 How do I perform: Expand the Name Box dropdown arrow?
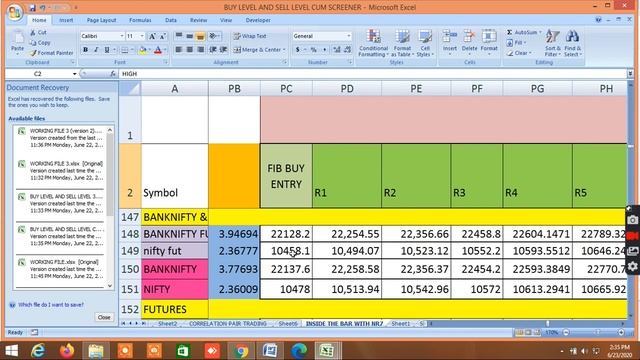coord(74,74)
